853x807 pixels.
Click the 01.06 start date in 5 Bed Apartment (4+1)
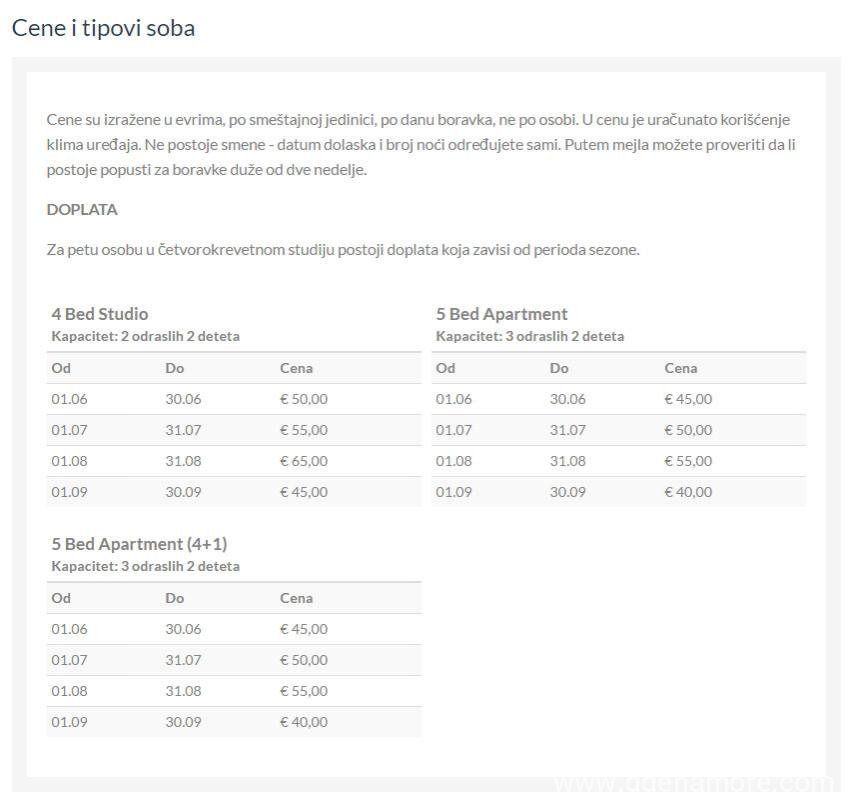point(70,629)
